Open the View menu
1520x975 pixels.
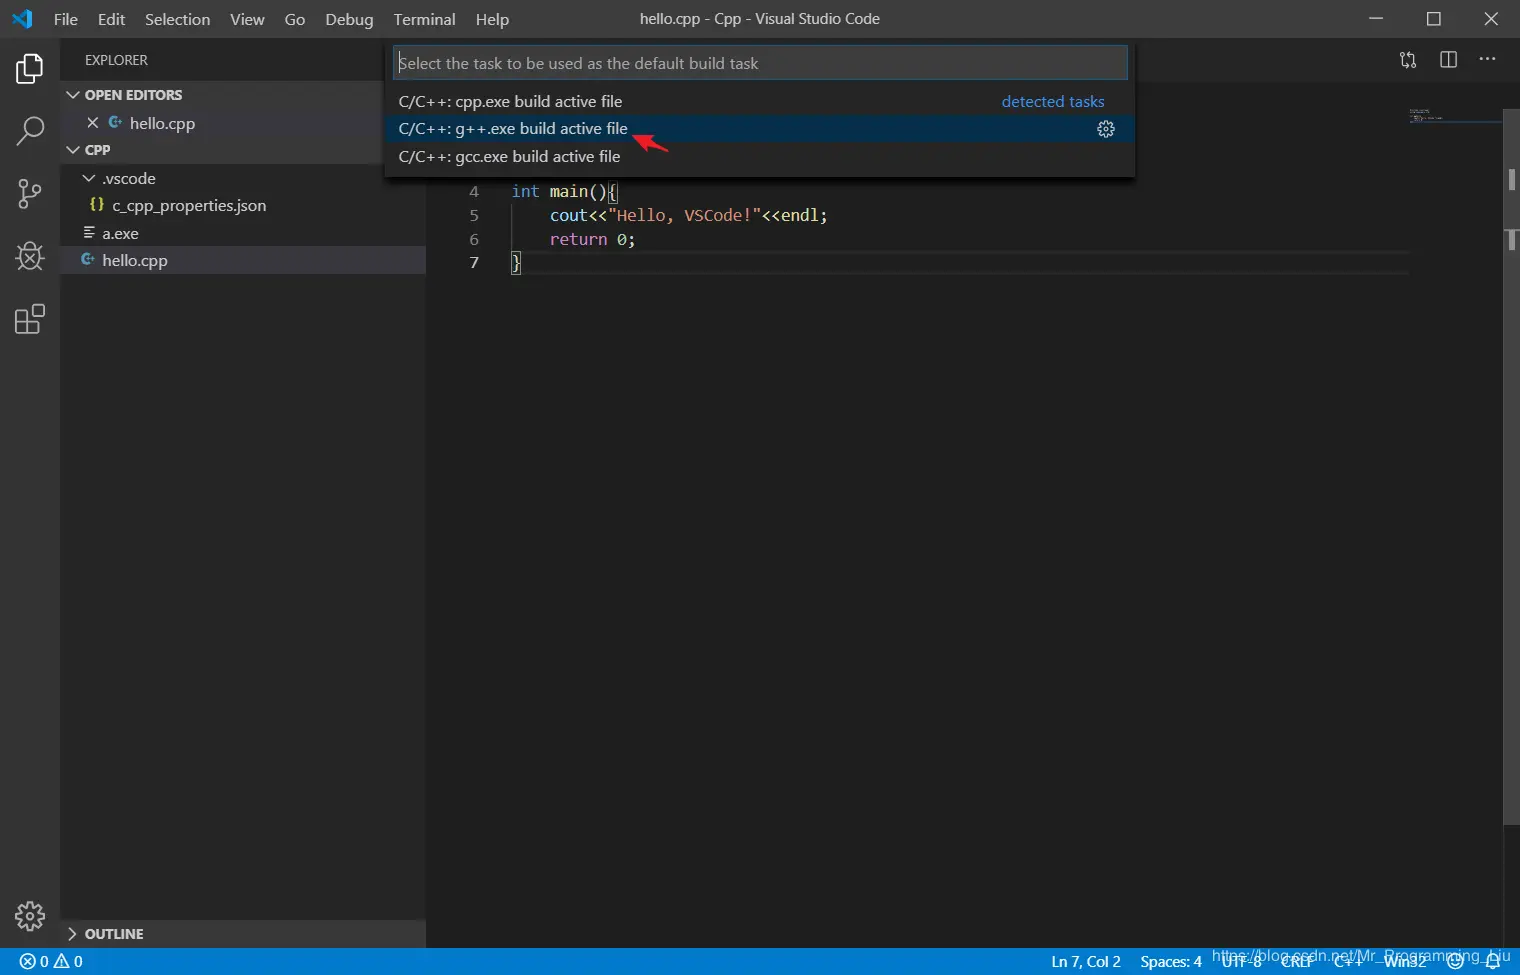click(x=247, y=19)
